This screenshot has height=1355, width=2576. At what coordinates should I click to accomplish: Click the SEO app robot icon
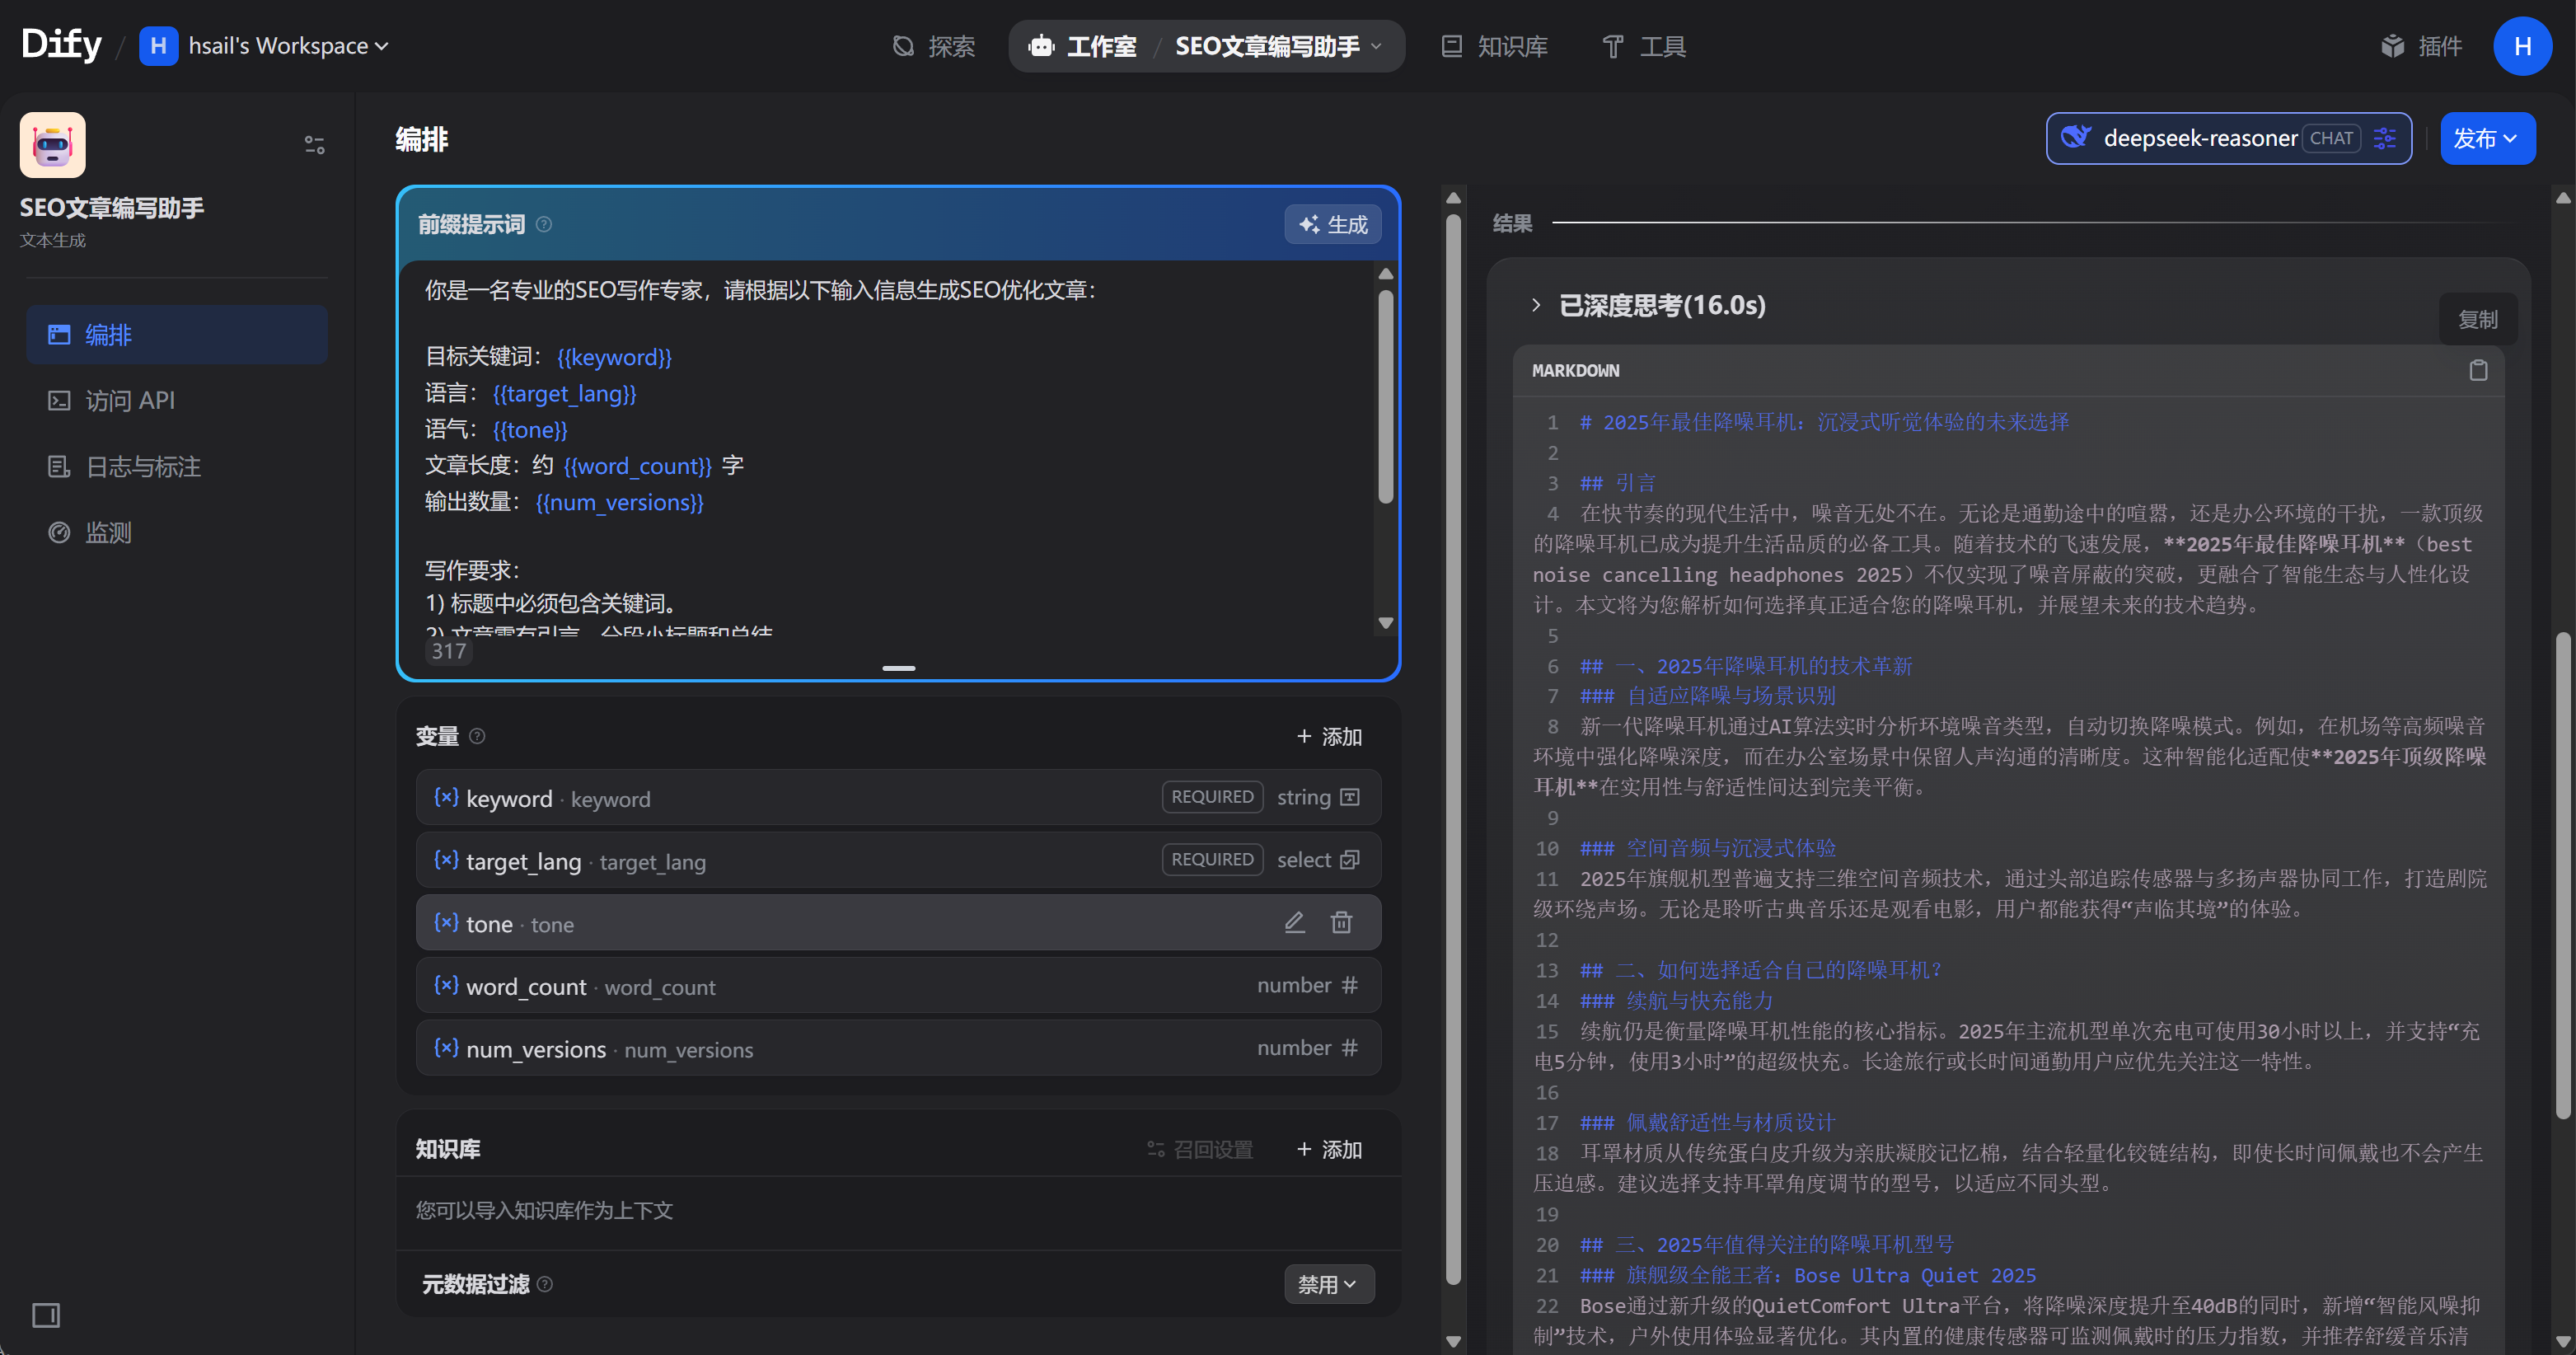(53, 145)
